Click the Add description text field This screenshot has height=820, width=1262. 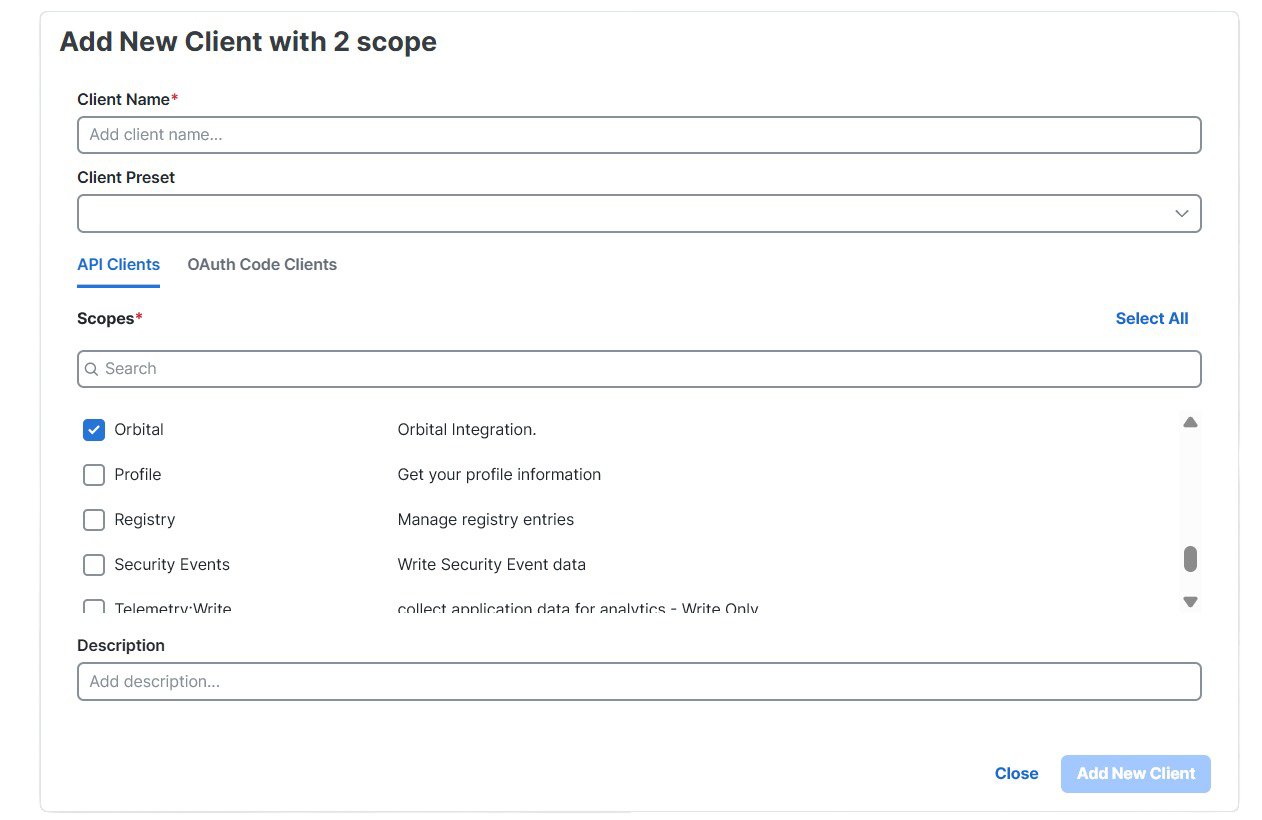pyautogui.click(x=639, y=681)
